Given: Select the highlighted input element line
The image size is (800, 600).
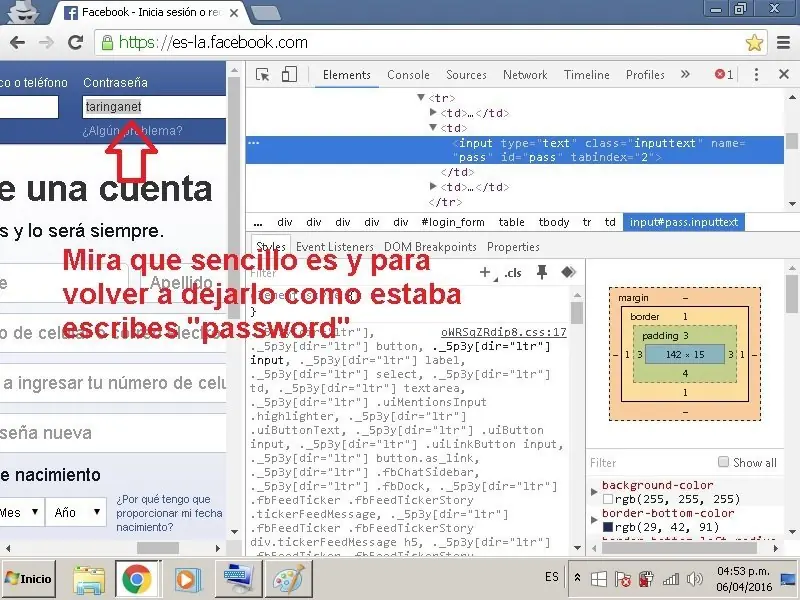Looking at the screenshot, I should 514,150.
